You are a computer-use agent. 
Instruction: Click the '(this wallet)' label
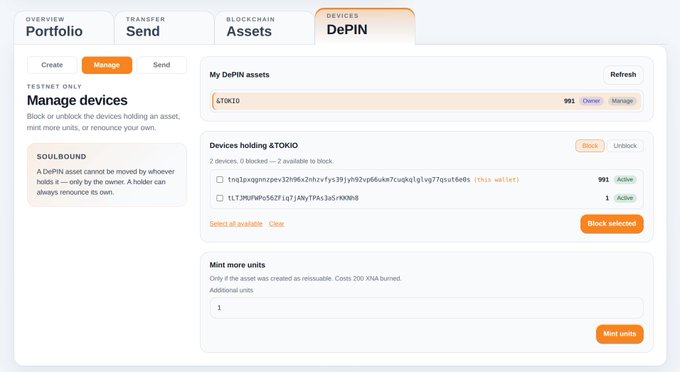(496, 179)
